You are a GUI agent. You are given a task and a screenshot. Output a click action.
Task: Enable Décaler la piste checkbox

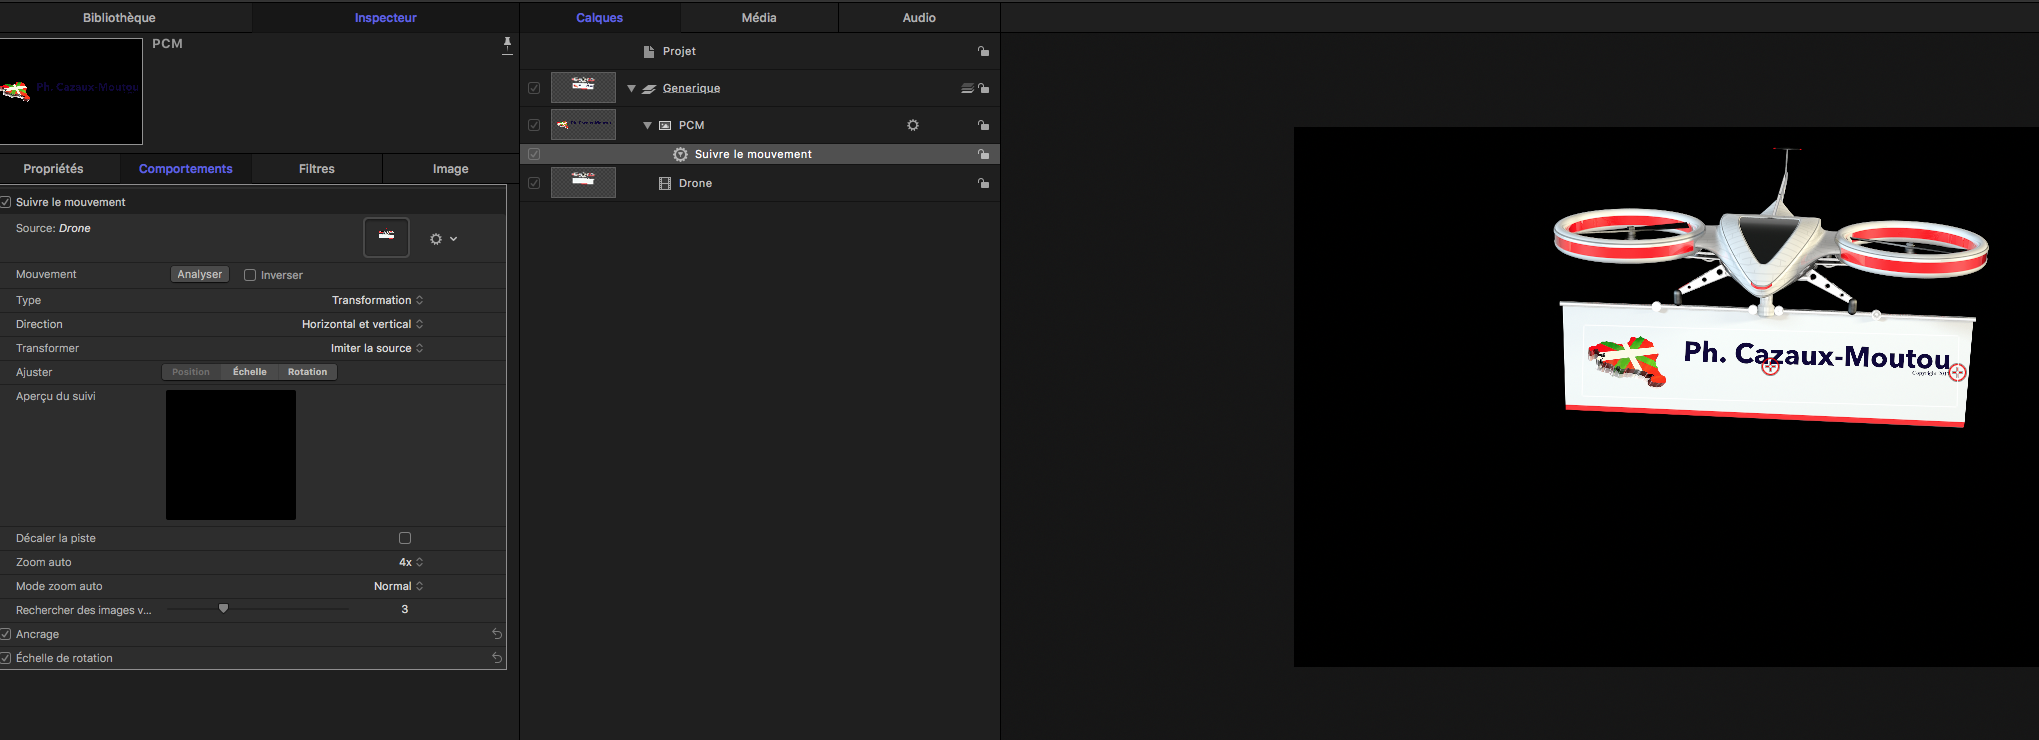405,538
